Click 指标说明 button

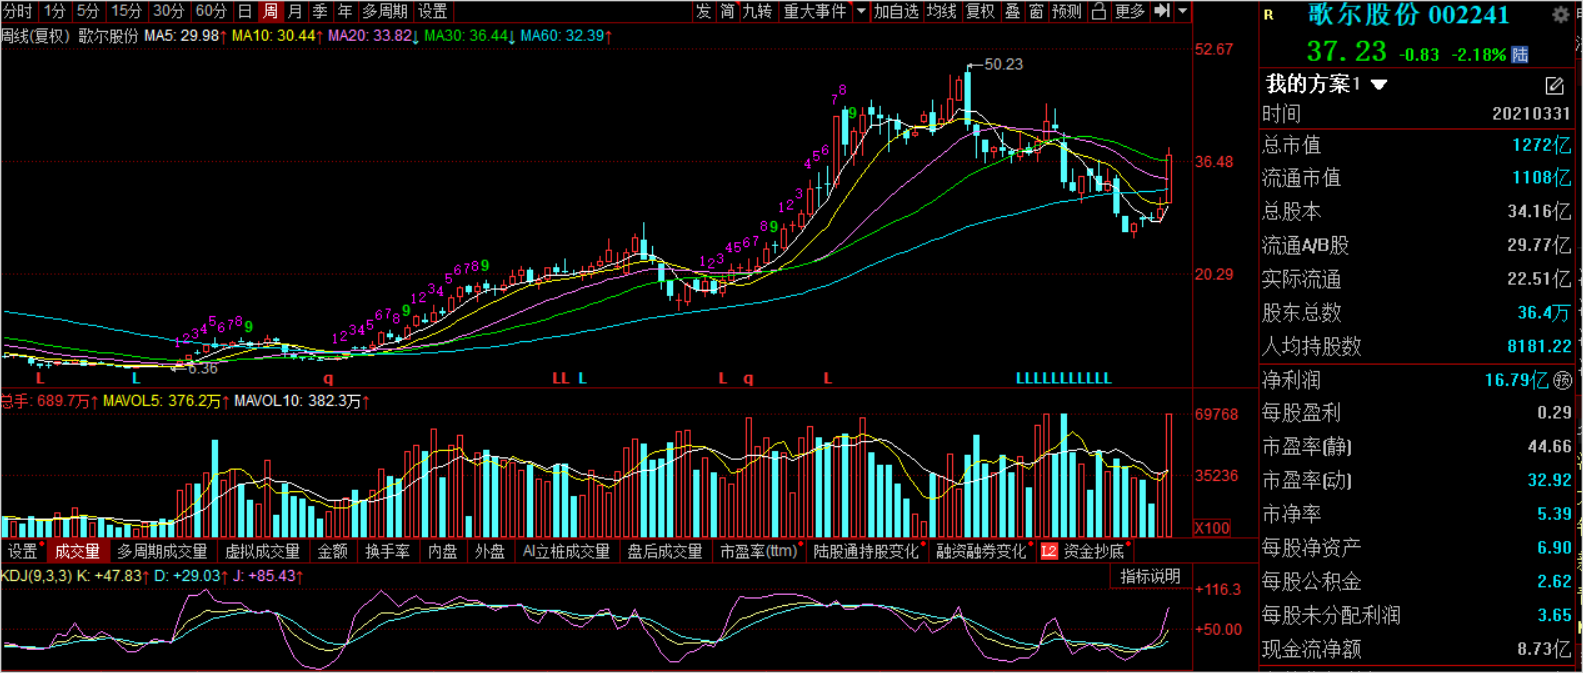point(1150,576)
